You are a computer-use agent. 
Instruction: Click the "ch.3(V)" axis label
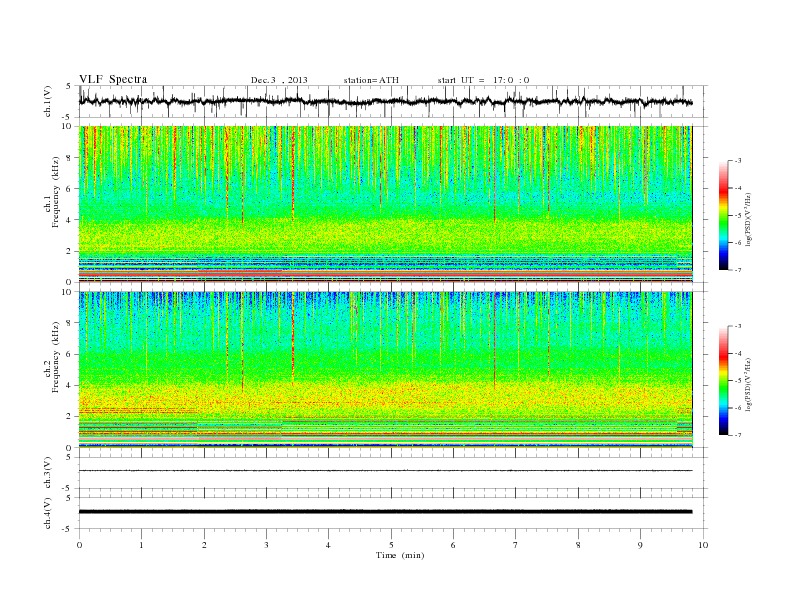[x=48, y=472]
